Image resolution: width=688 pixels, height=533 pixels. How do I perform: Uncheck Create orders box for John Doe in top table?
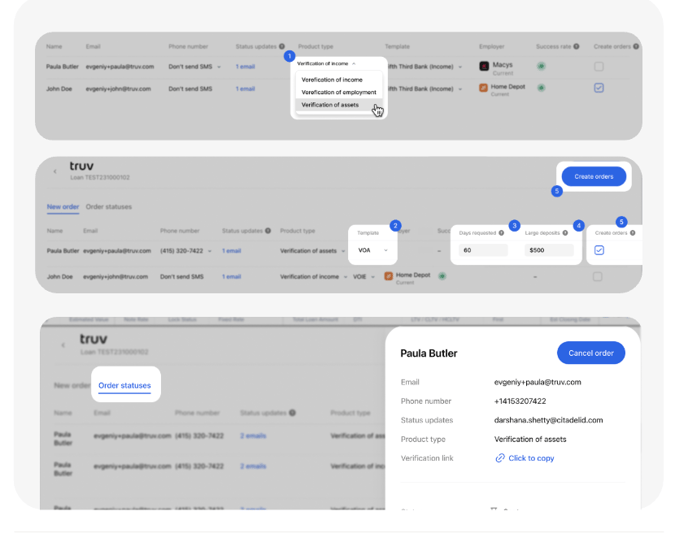pyautogui.click(x=599, y=88)
